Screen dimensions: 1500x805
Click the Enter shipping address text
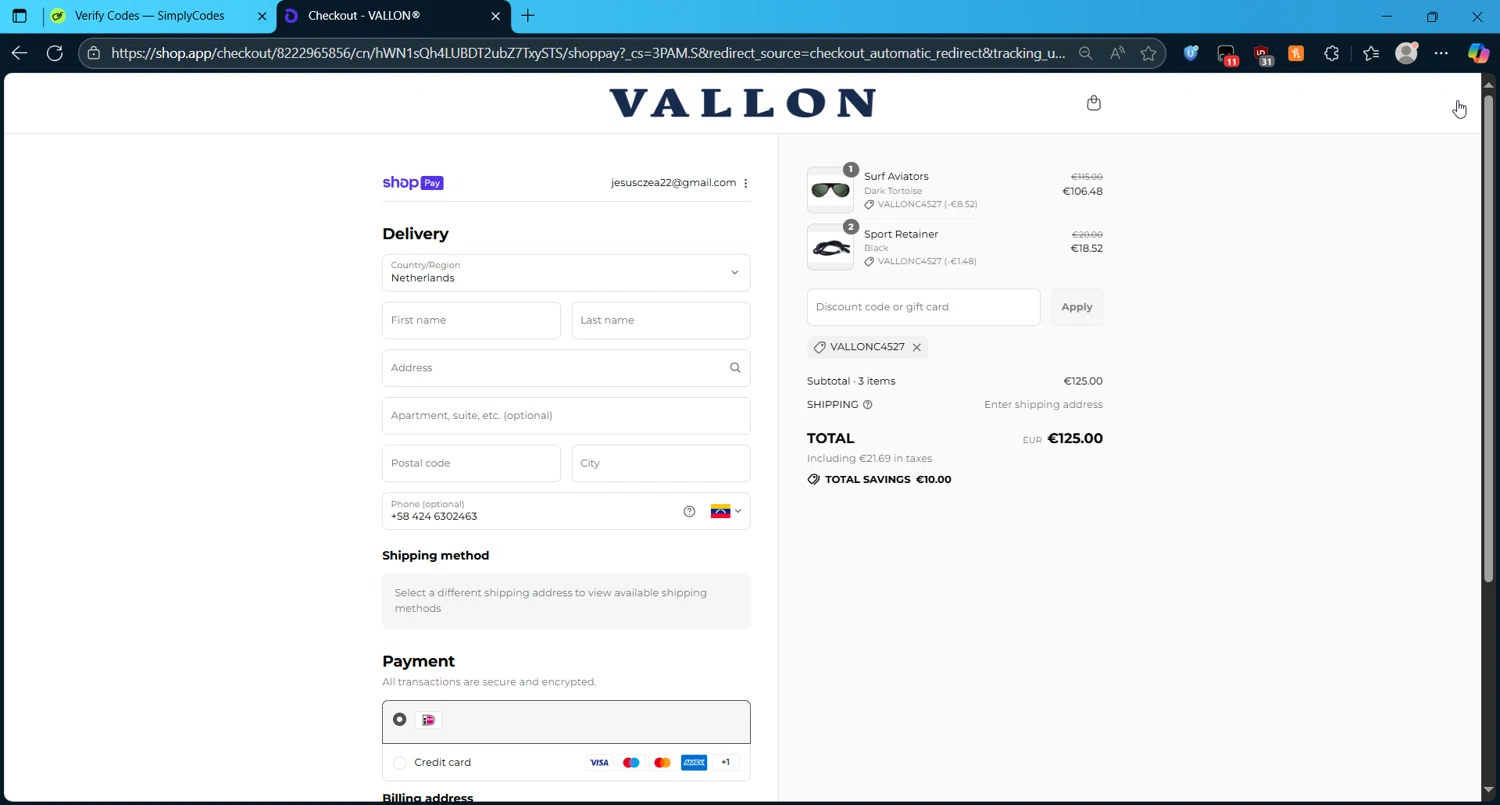1043,405
